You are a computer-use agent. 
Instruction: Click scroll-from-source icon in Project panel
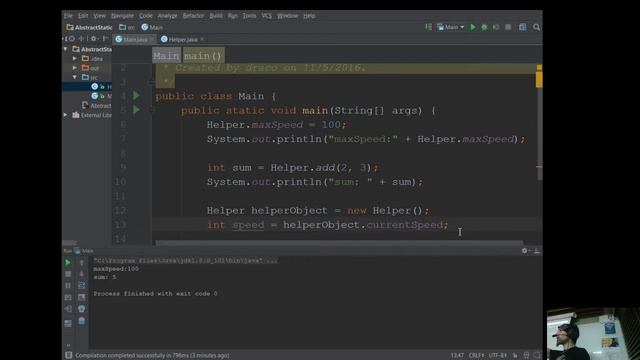coord(72,39)
